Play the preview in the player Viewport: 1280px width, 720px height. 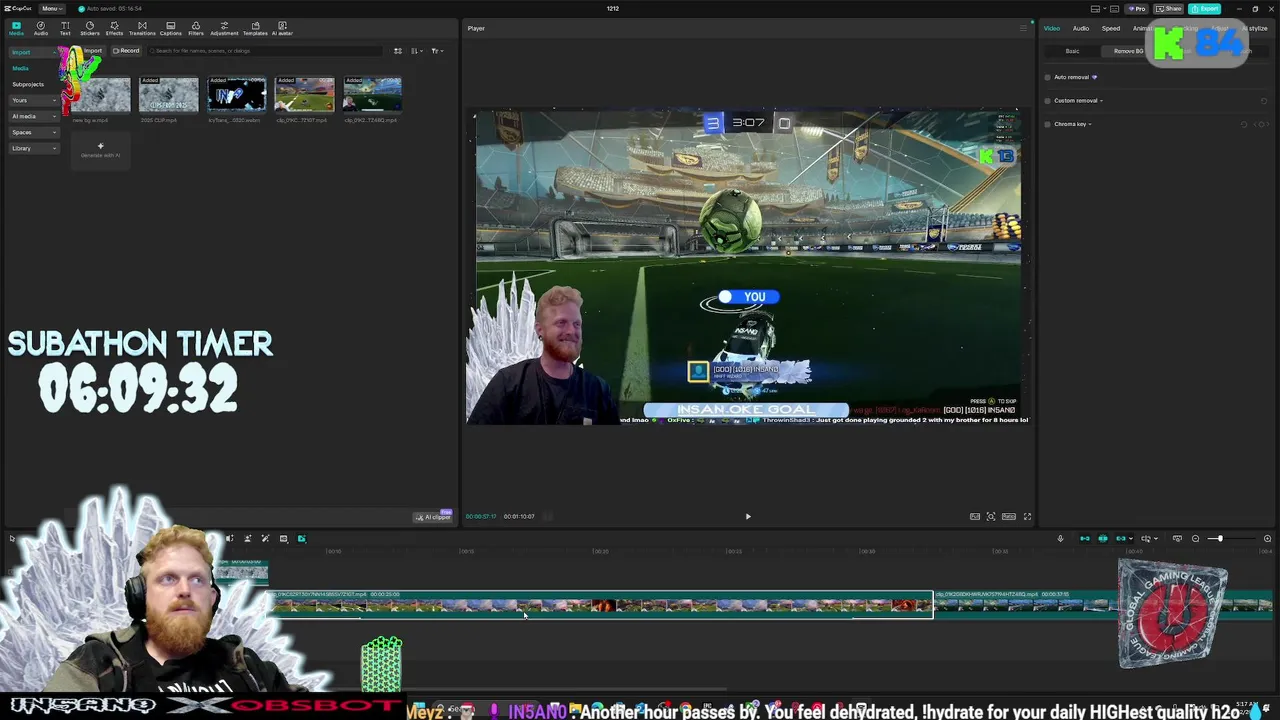748,517
